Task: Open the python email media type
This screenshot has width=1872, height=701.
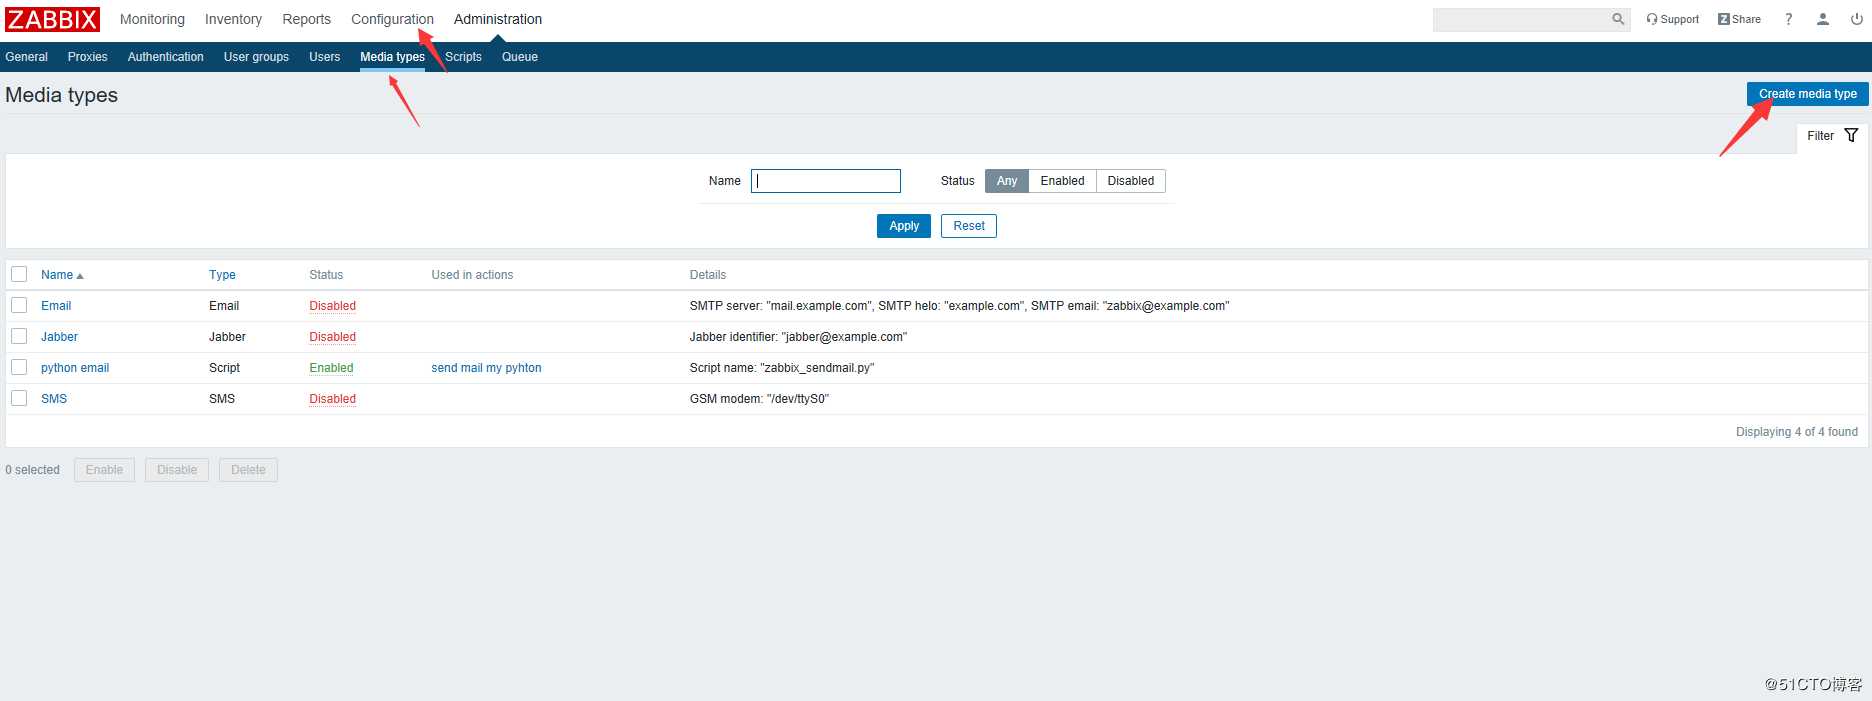Action: pyautogui.click(x=75, y=368)
